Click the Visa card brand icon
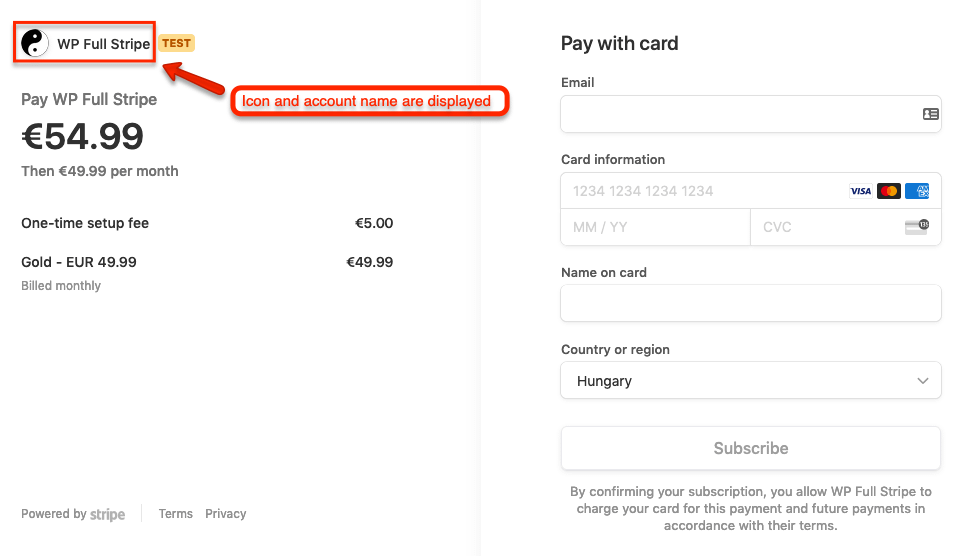Screen dimensions: 966x556 [860, 191]
